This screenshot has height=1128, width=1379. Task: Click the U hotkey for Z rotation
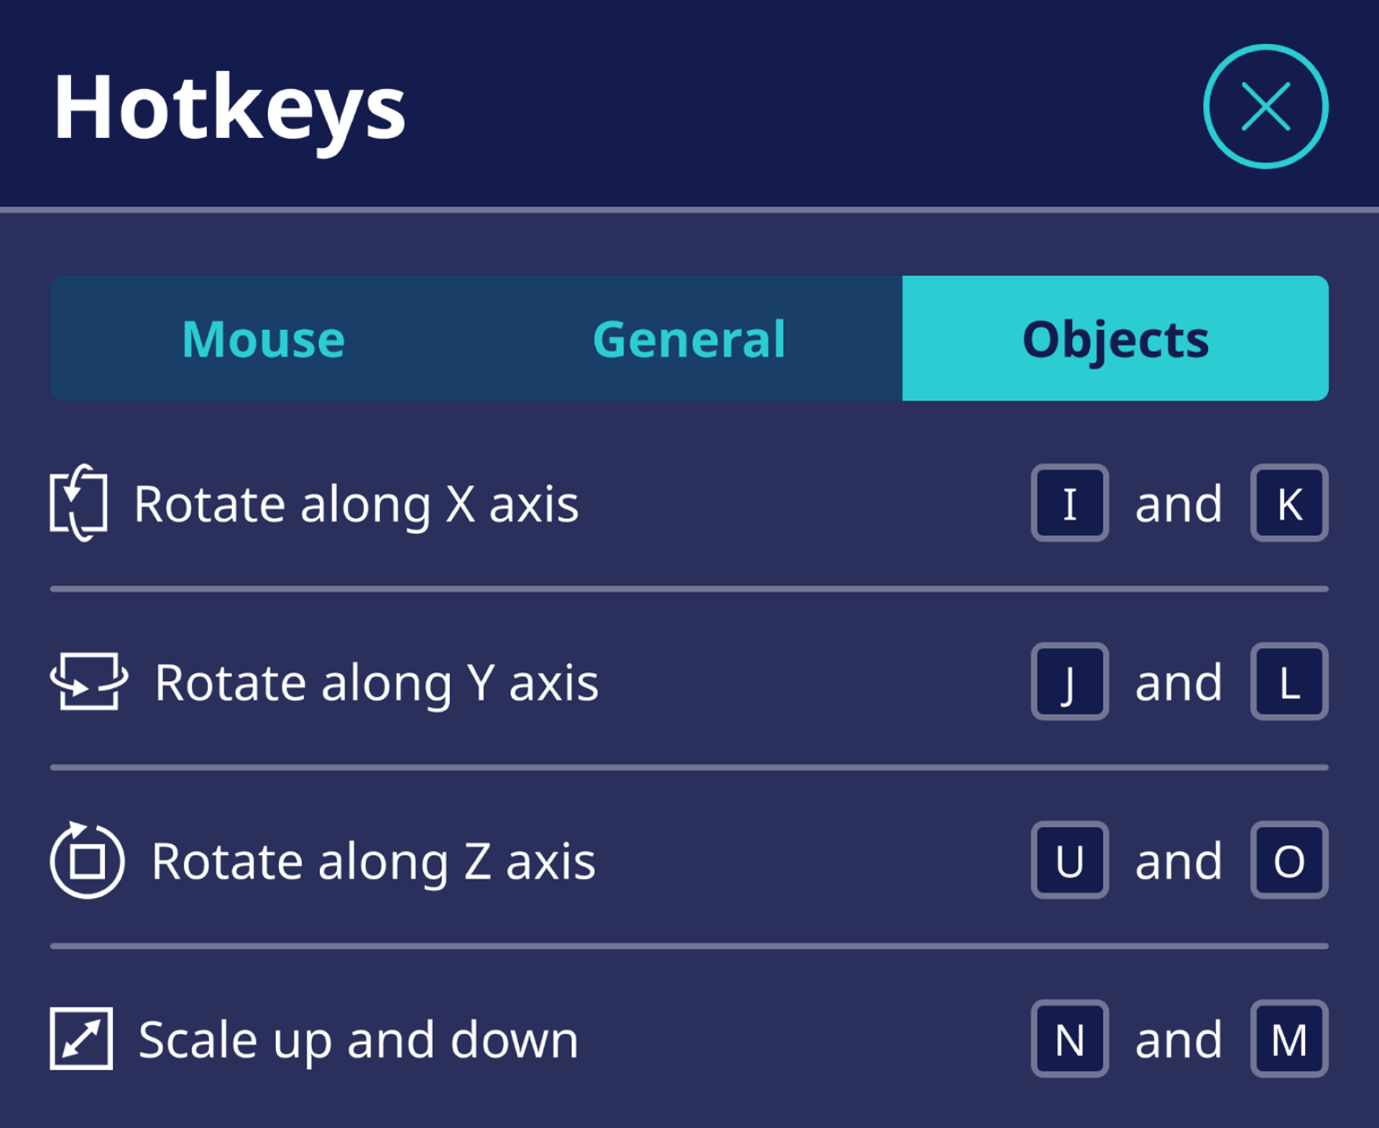point(1069,859)
